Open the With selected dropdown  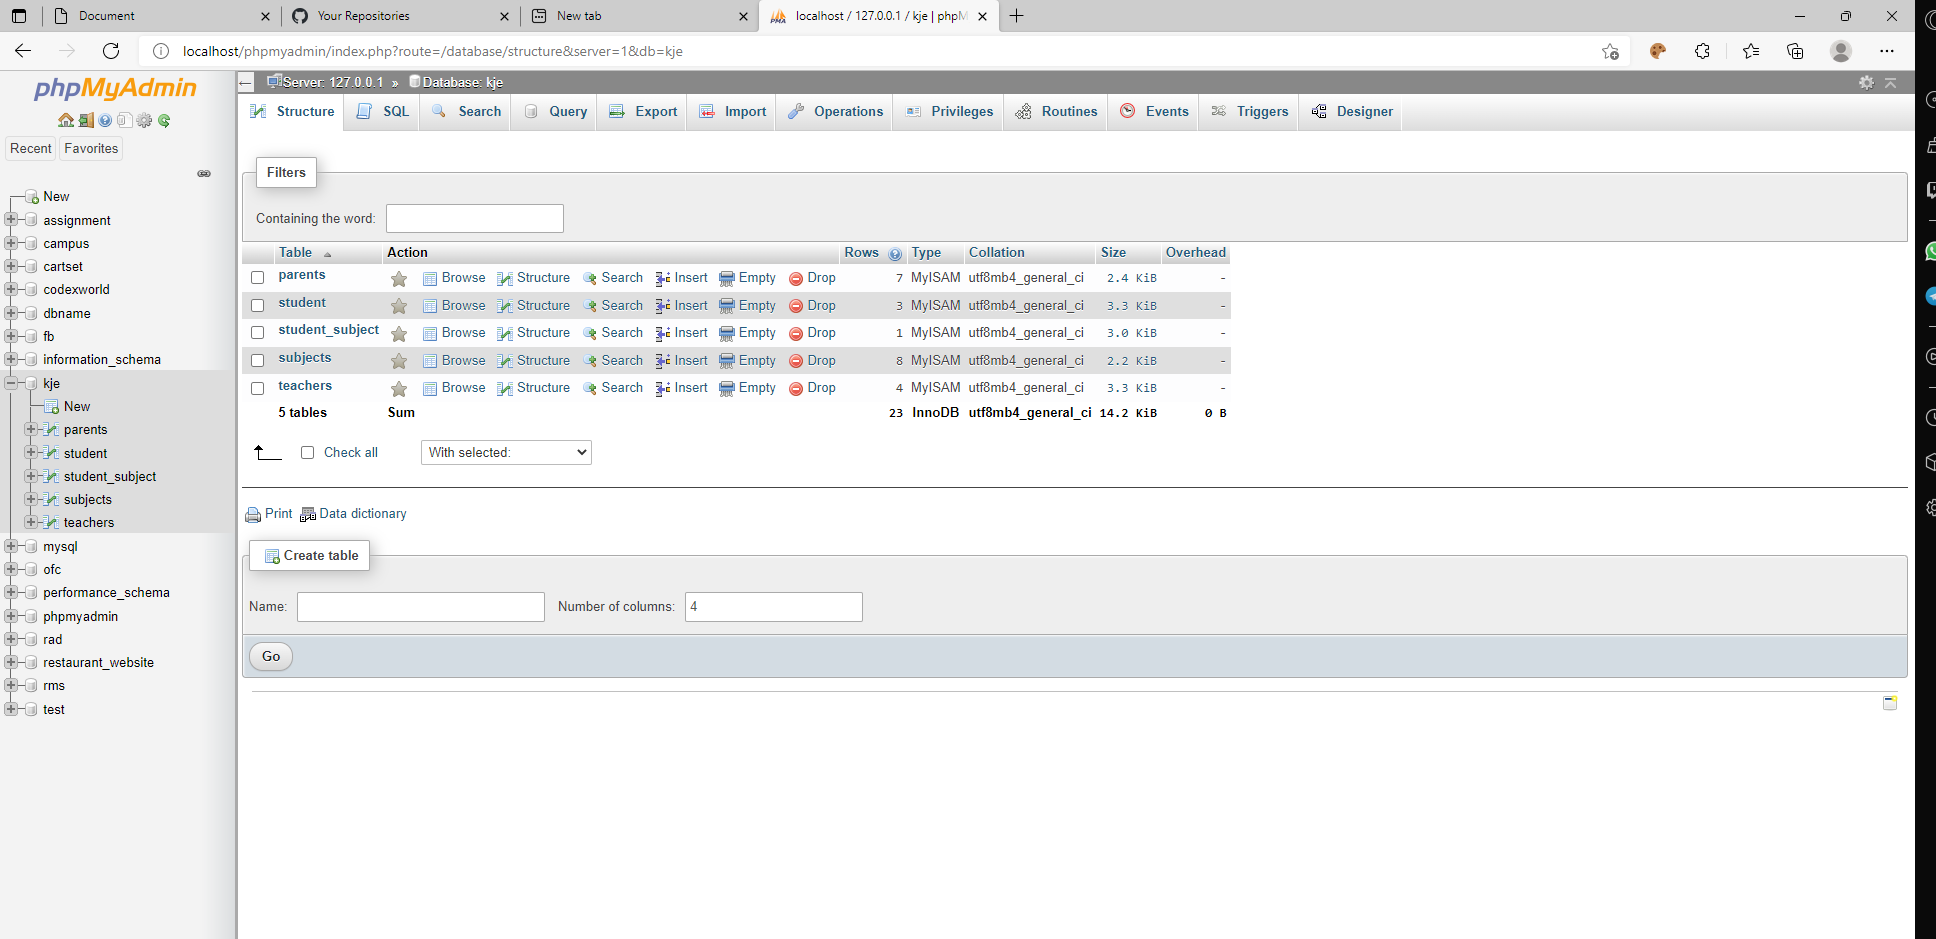tap(505, 452)
